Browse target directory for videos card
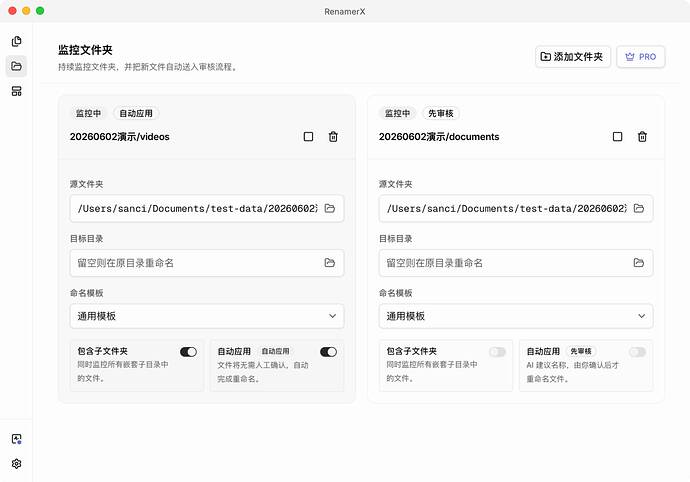The image size is (690, 482). 330,263
